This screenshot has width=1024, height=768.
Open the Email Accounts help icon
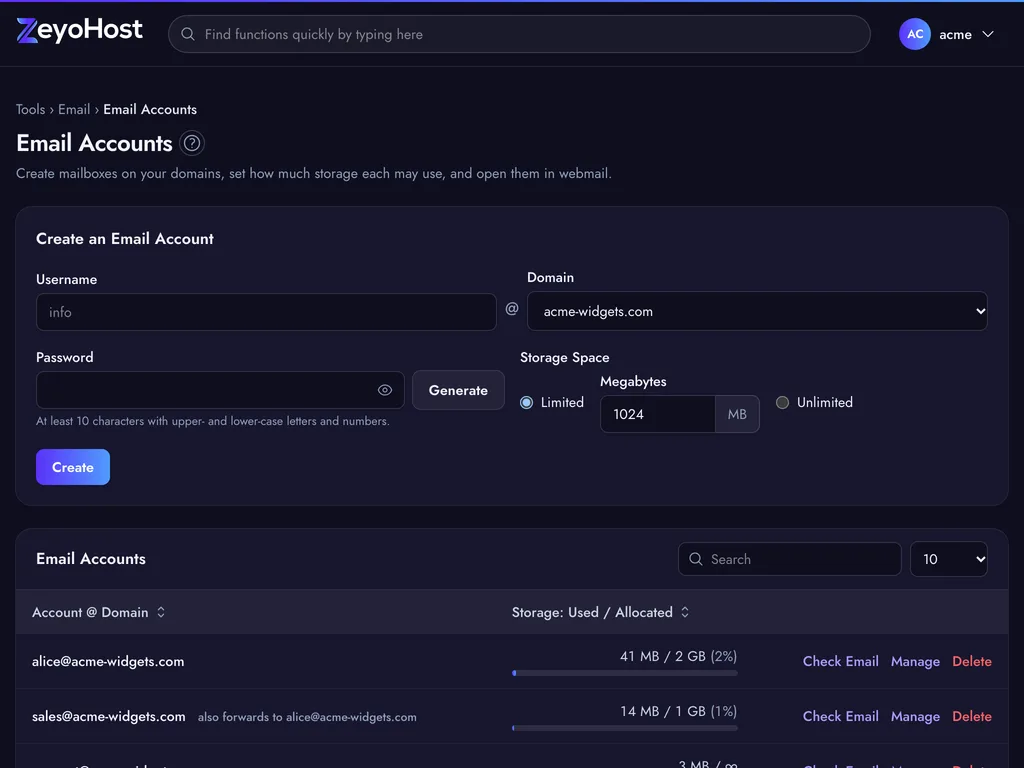pyautogui.click(x=191, y=143)
